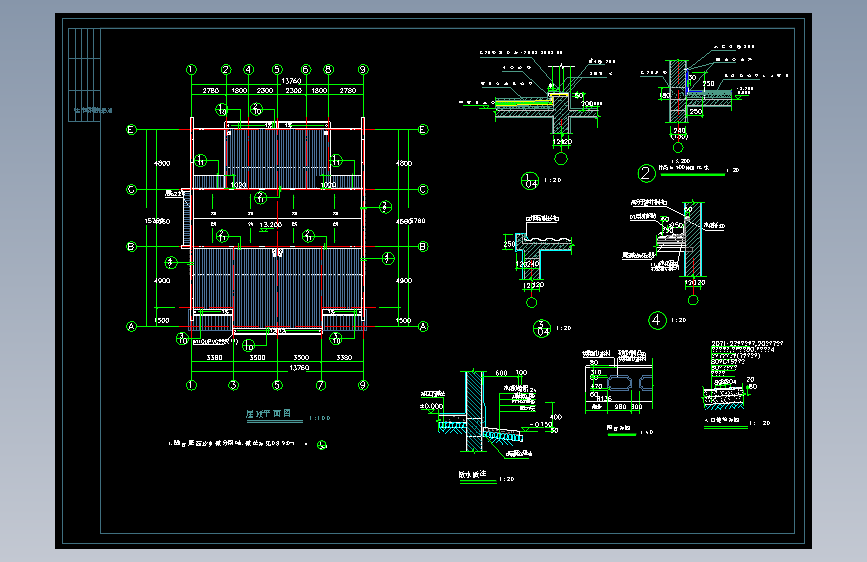Select the 防水做法 detail title
Viewport: 867px width, 562px height.
click(x=472, y=475)
